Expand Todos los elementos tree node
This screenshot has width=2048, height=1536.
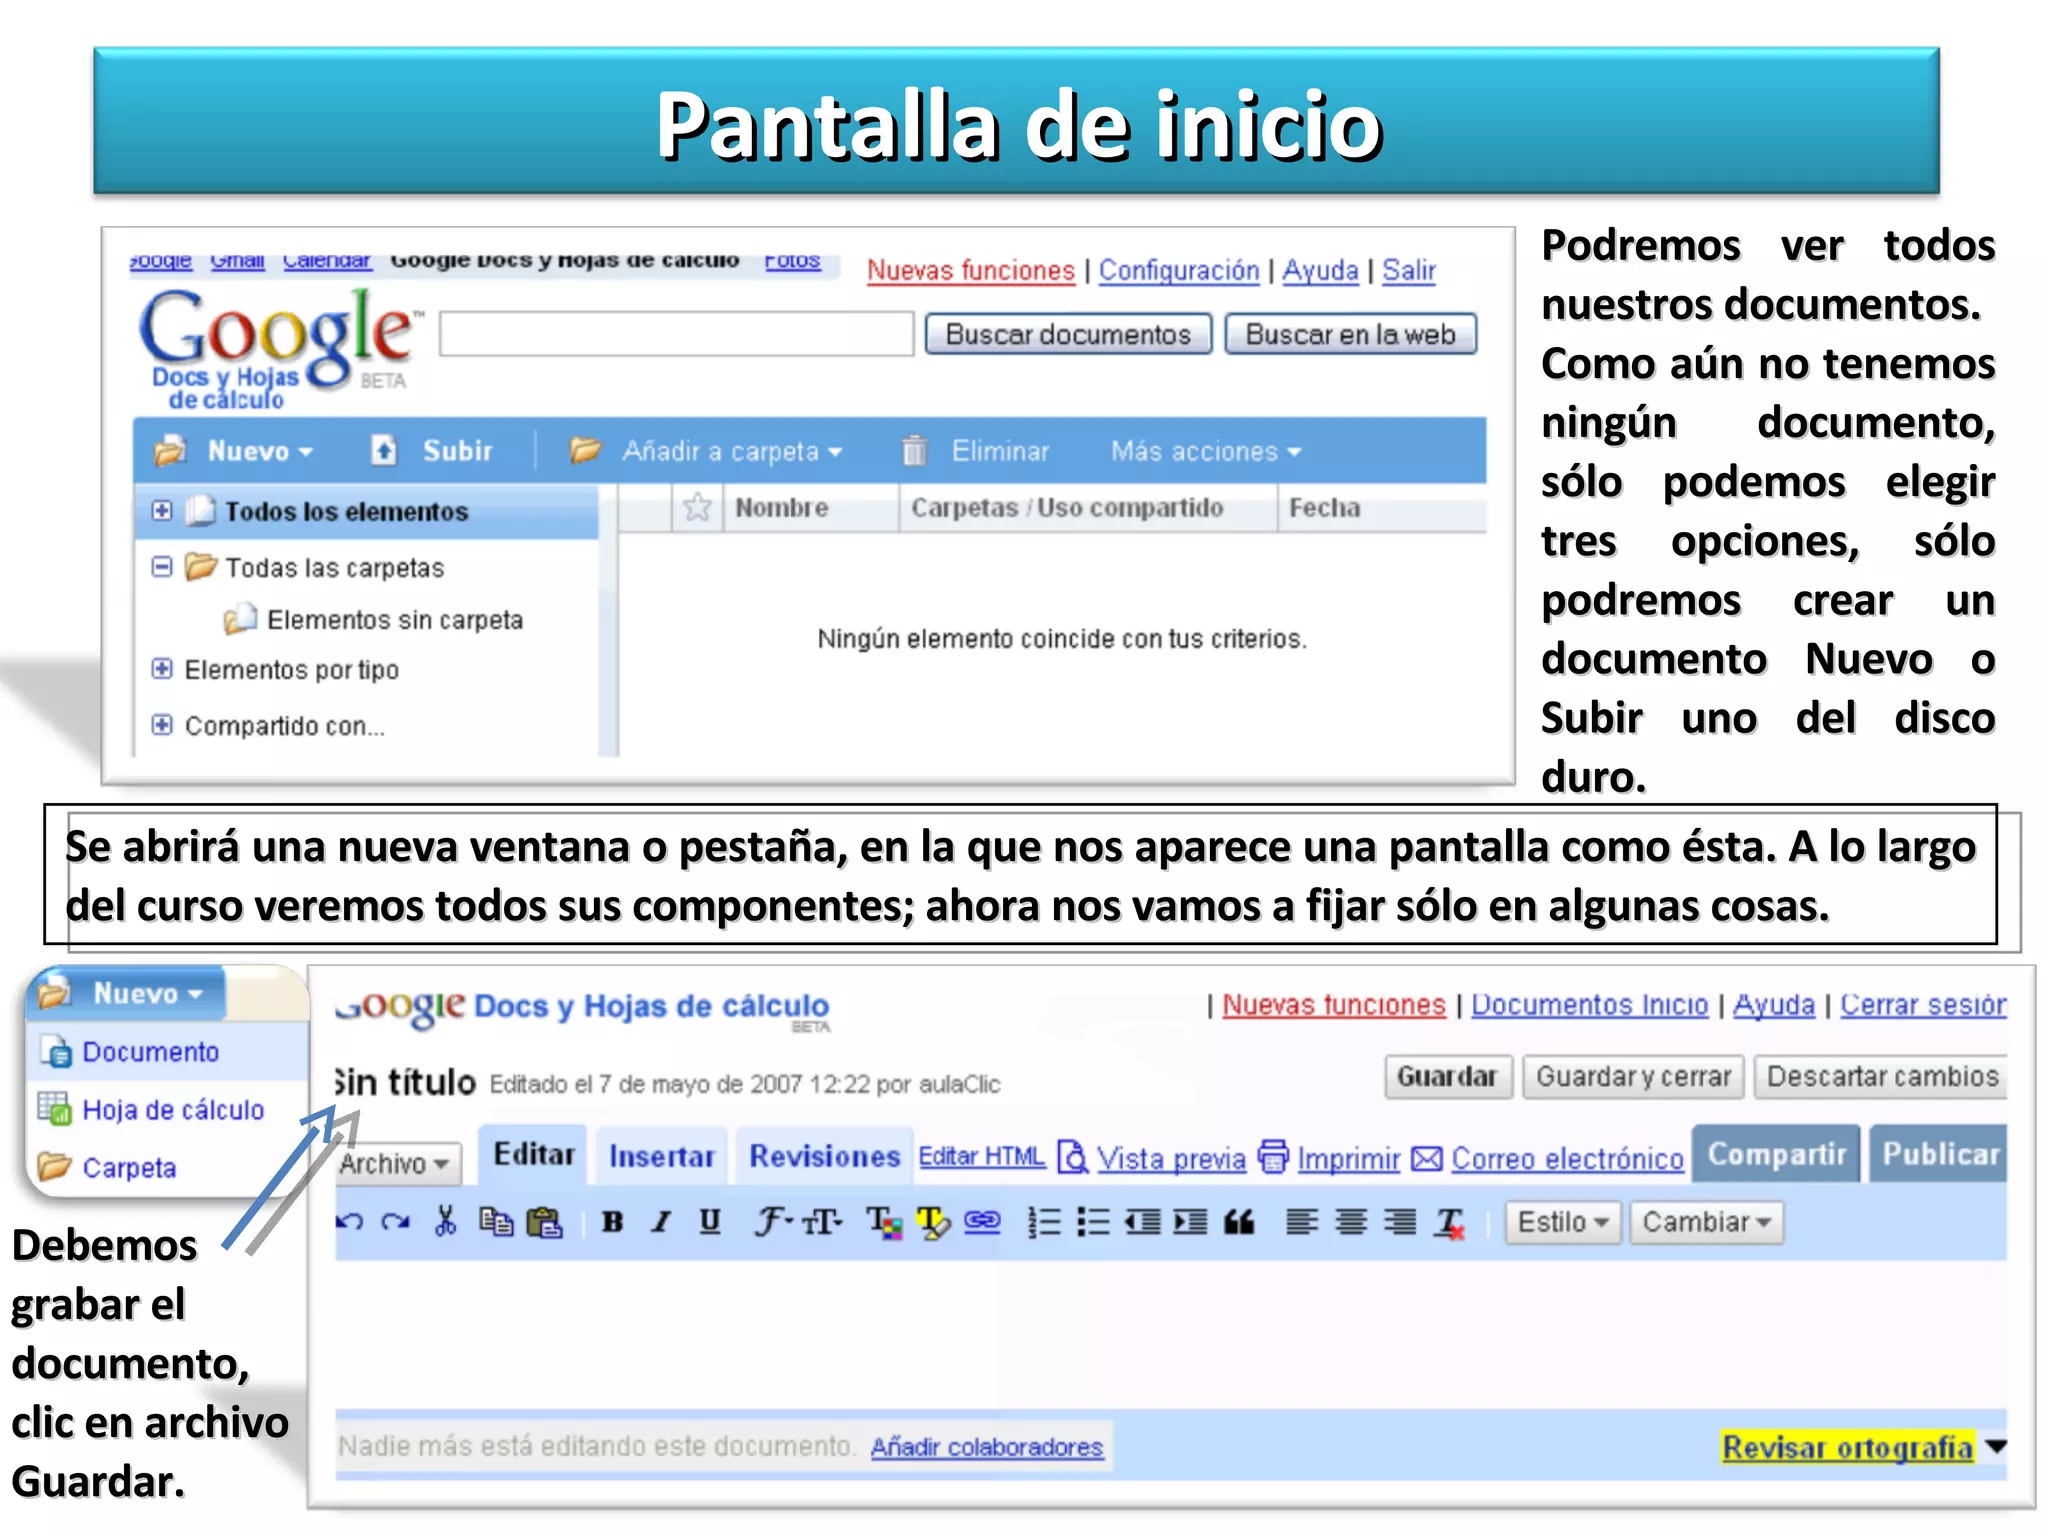click(161, 511)
